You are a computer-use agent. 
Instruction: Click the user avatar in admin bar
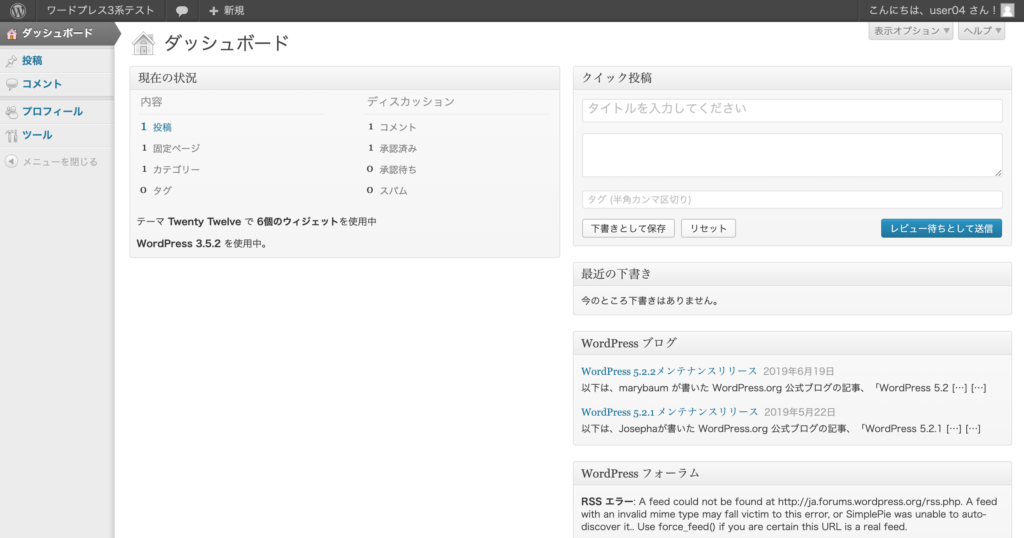[x=1008, y=10]
